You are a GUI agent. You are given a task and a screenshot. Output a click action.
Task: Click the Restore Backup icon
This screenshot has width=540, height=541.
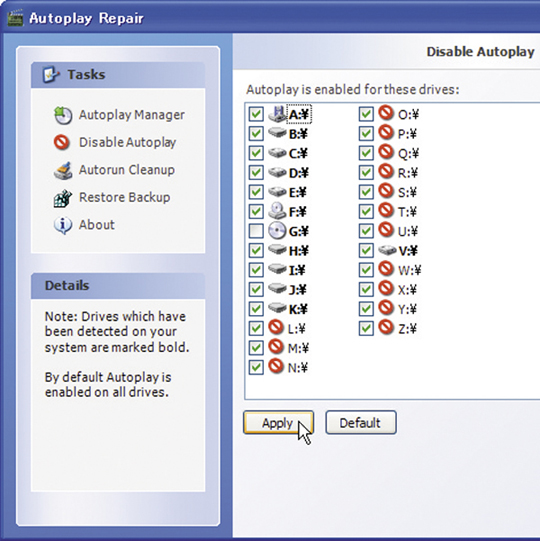[x=63, y=198]
